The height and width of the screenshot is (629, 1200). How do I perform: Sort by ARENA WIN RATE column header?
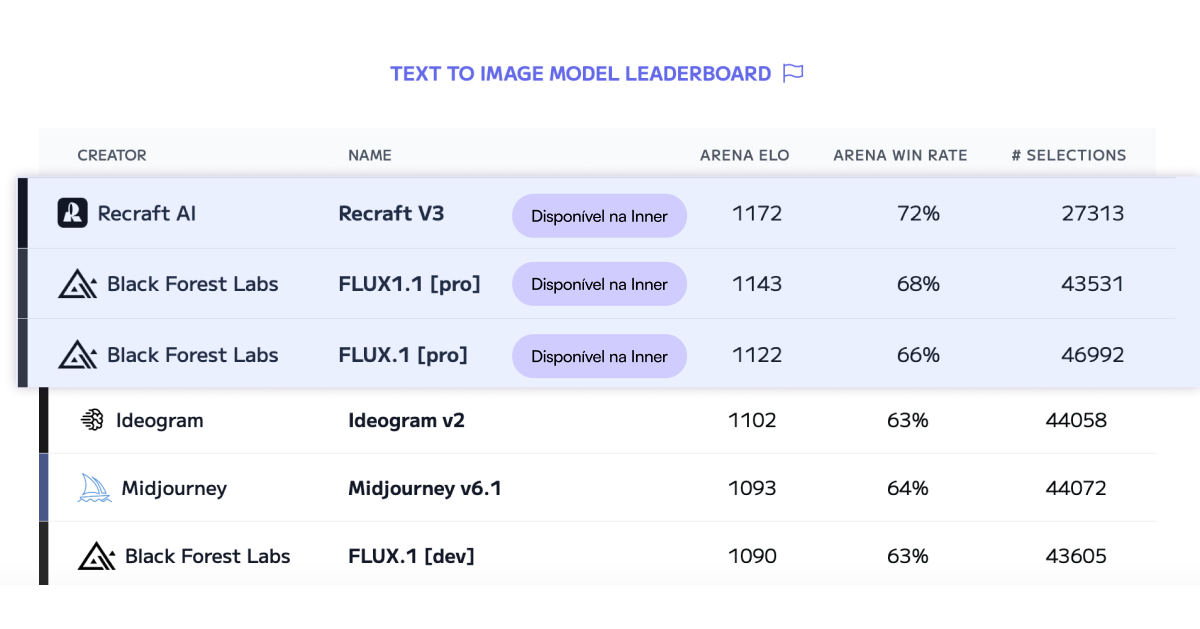[900, 155]
